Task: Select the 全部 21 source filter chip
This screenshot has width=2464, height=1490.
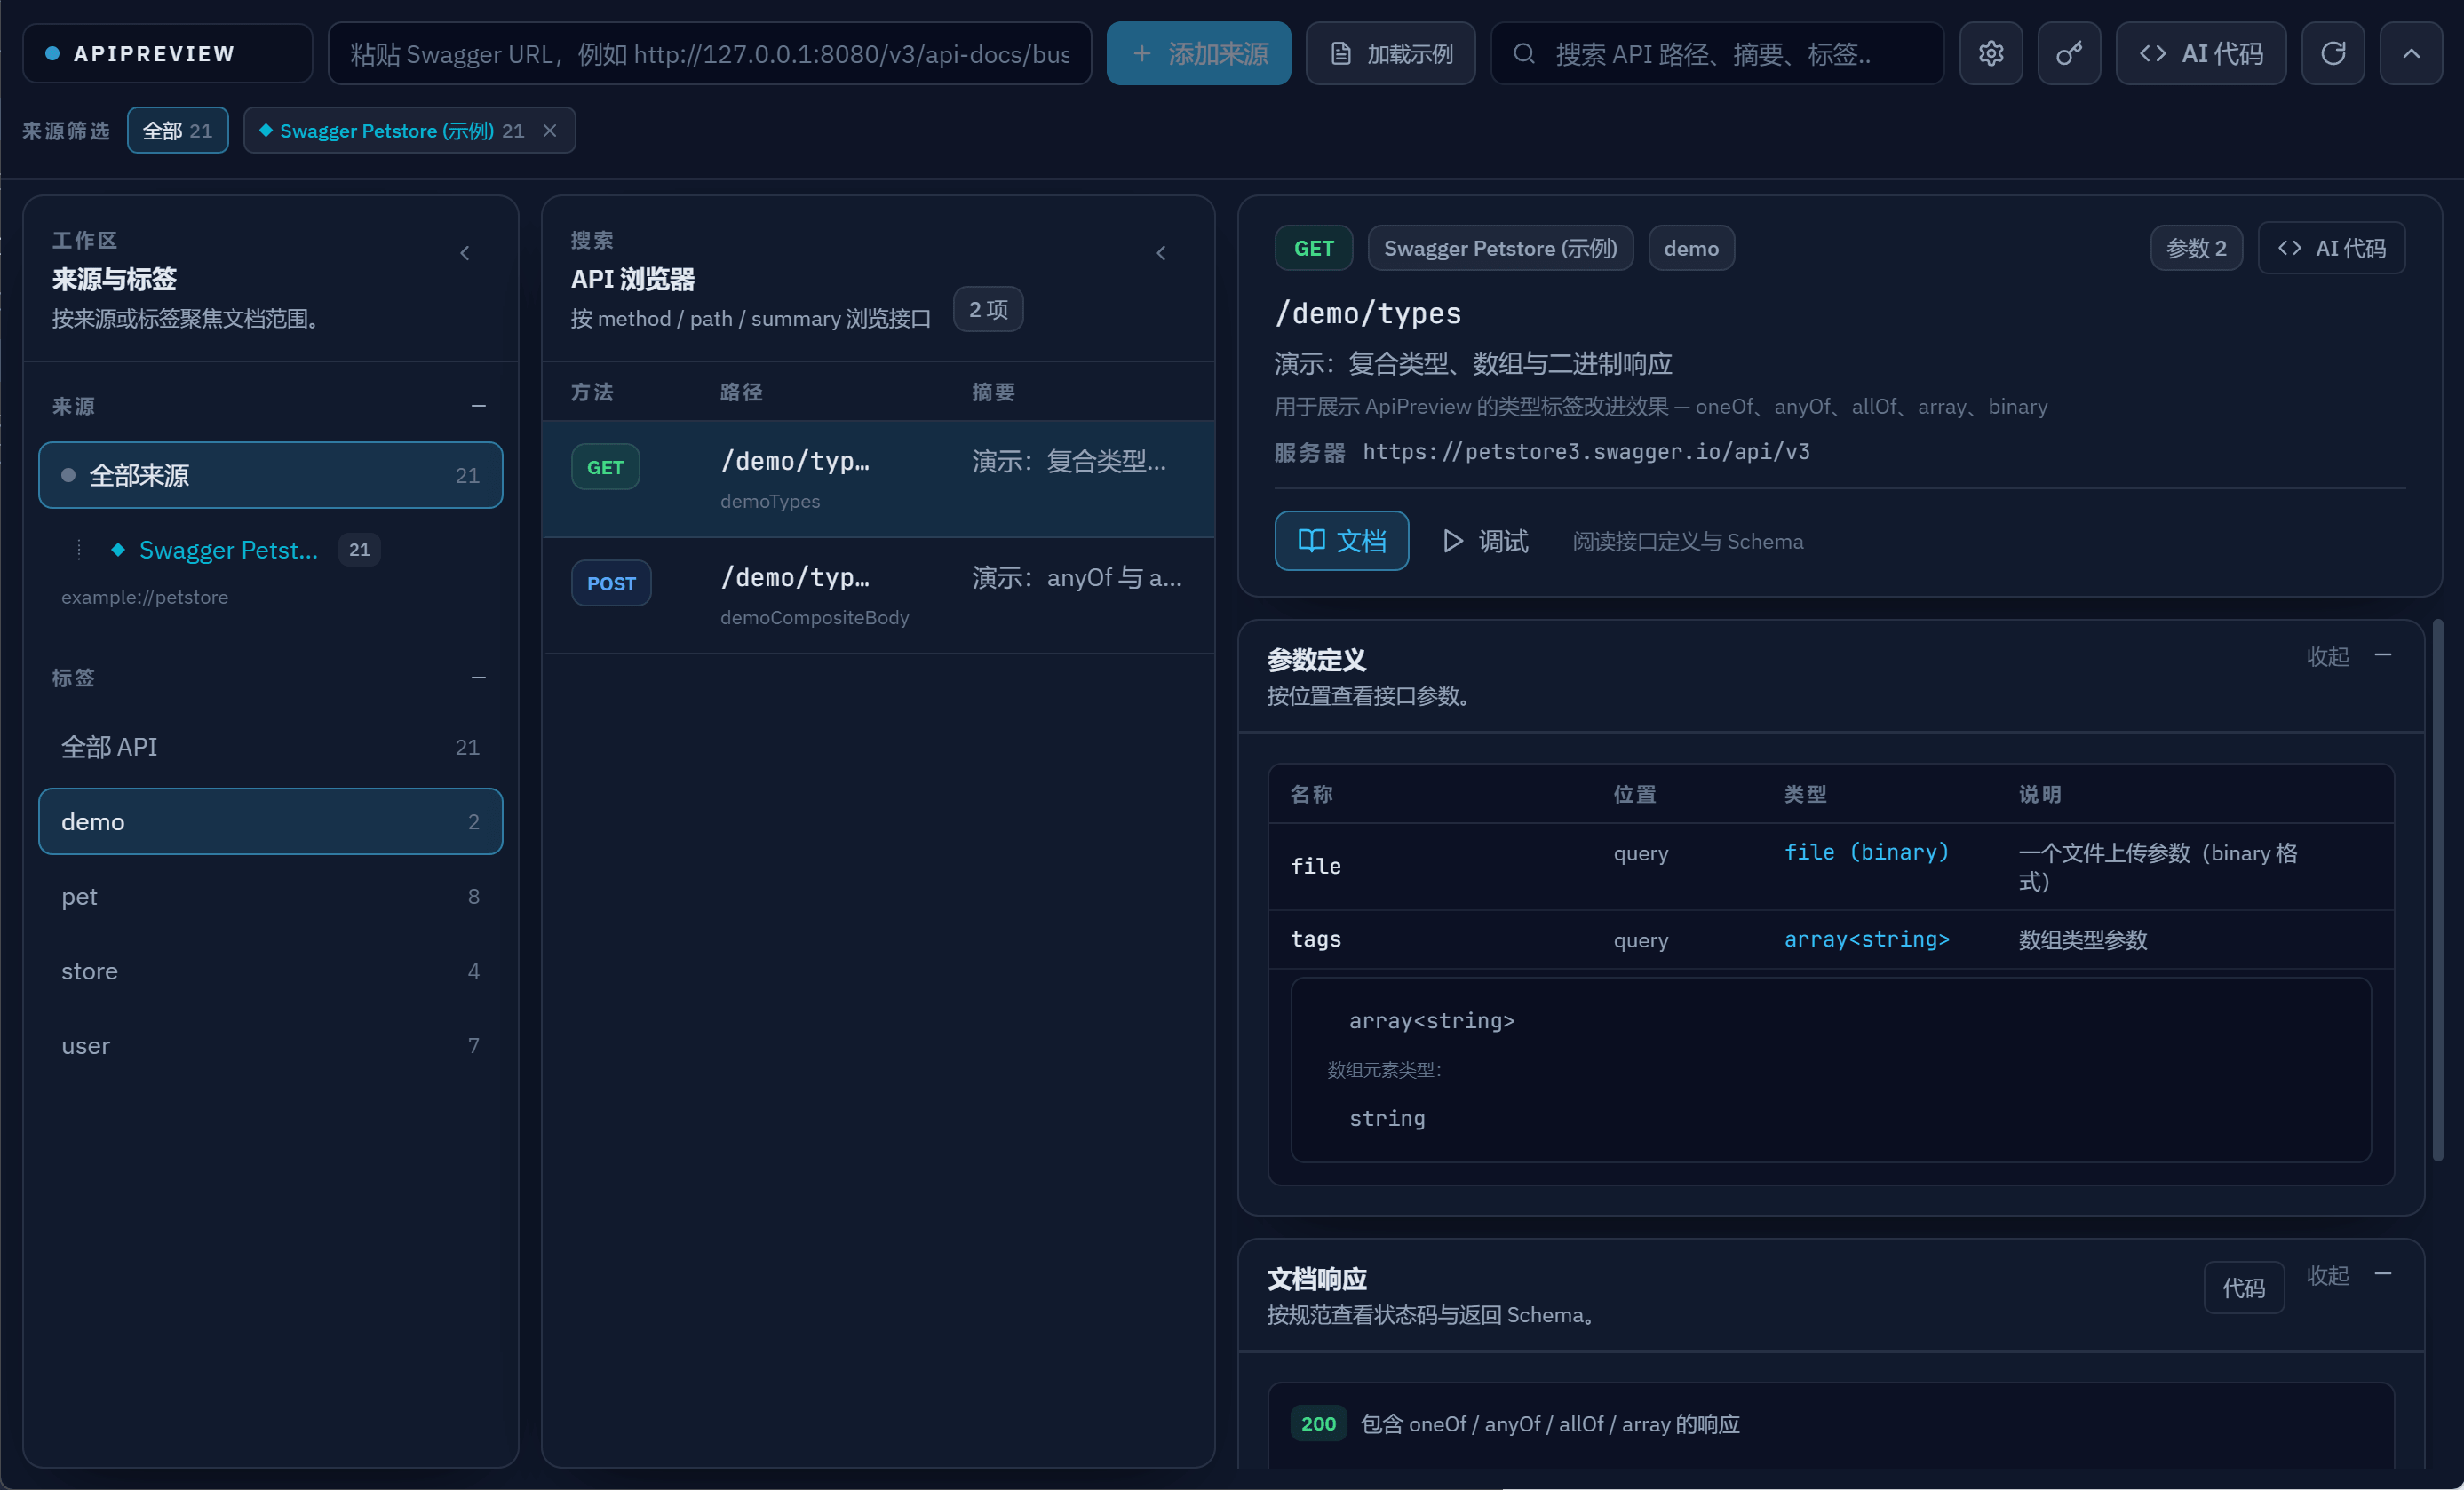Action: pos(178,130)
